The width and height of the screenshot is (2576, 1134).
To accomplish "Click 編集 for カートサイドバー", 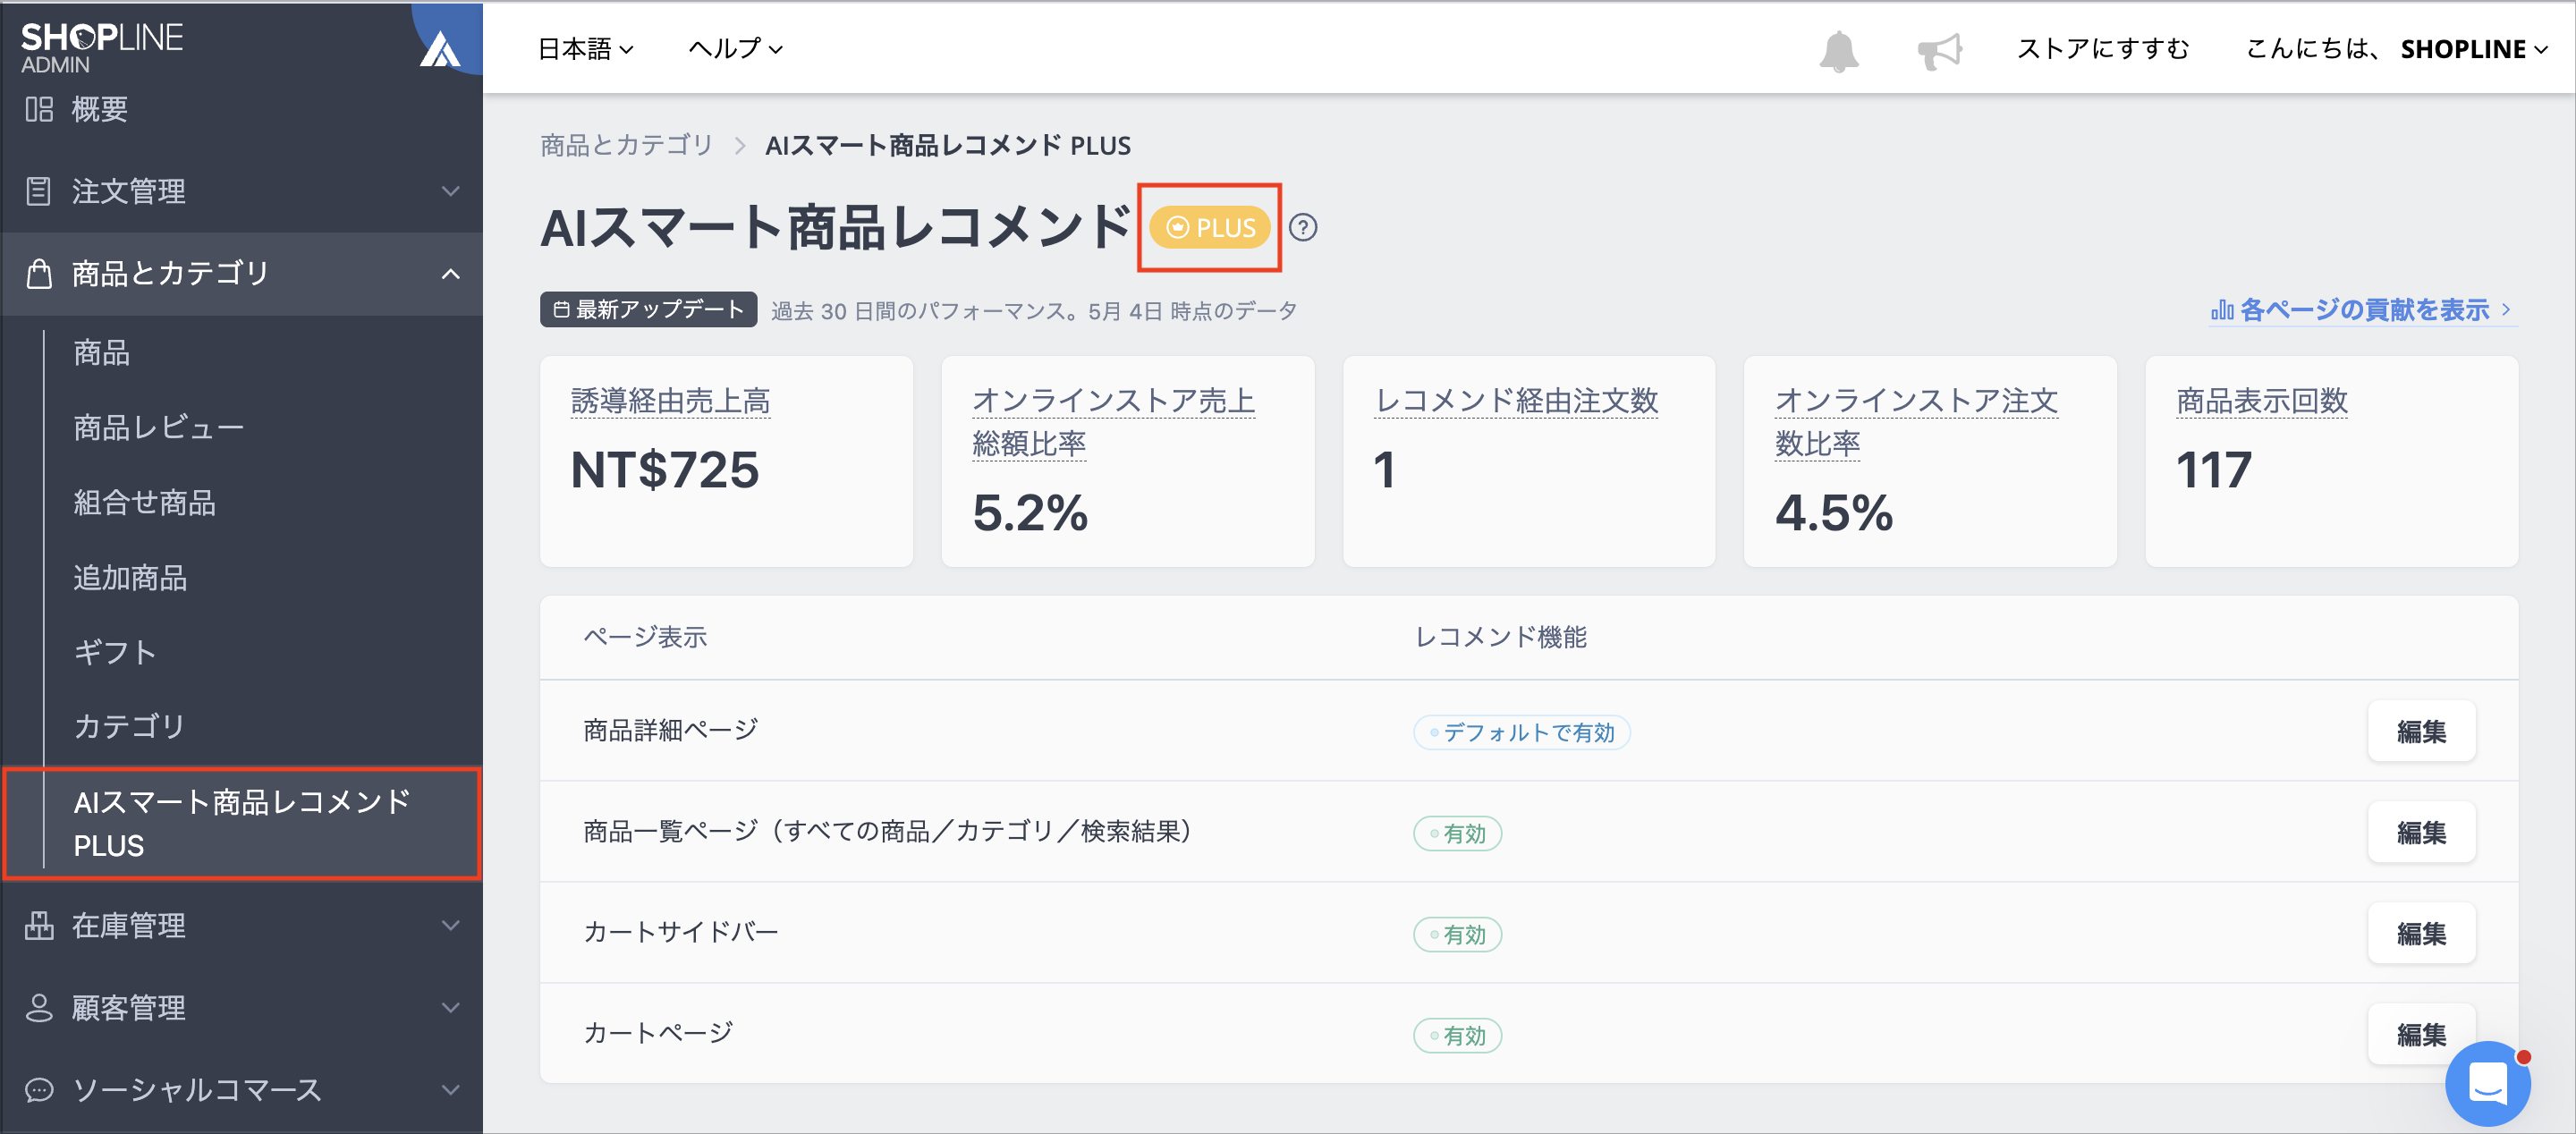I will click(x=2421, y=934).
